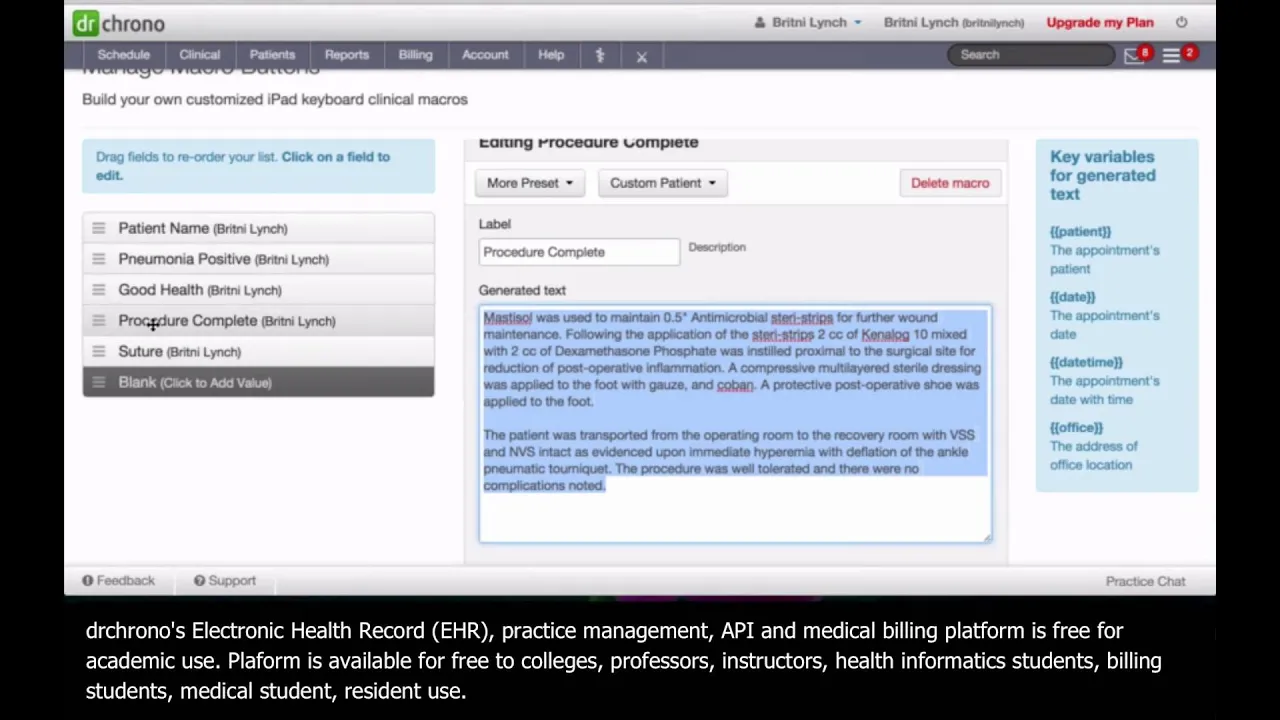The width and height of the screenshot is (1280, 720).
Task: Open the Account menu
Action: tap(485, 55)
